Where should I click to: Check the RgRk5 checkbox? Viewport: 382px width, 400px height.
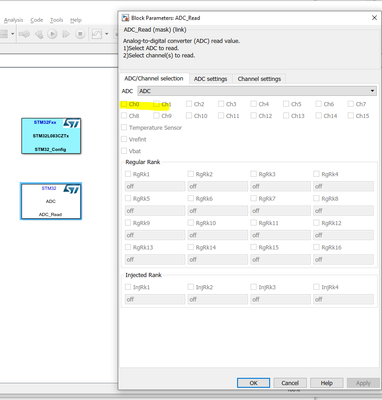pyautogui.click(x=128, y=198)
